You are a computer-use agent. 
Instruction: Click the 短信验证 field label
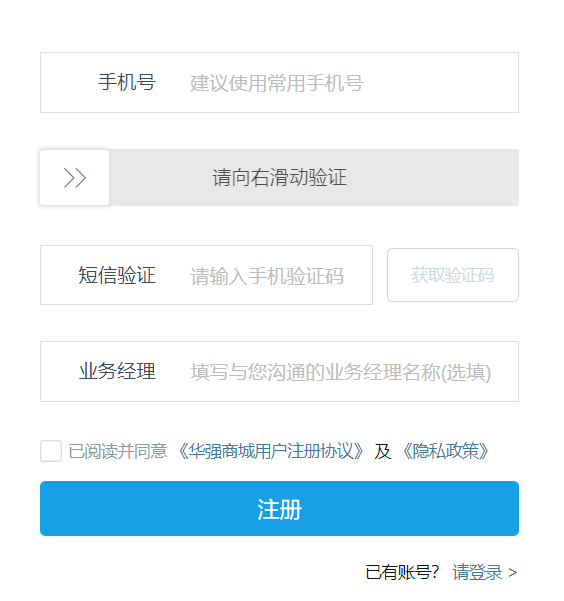[117, 275]
